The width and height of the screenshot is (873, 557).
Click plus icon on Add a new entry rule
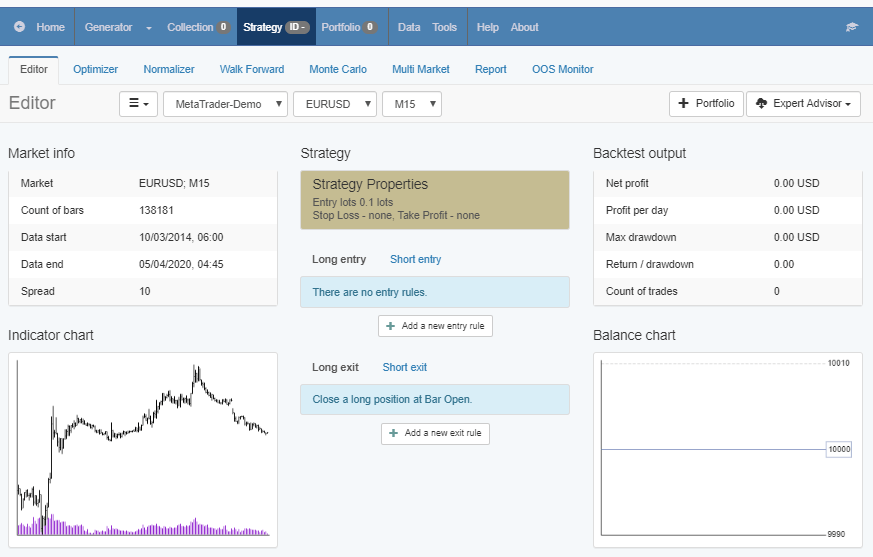393,326
